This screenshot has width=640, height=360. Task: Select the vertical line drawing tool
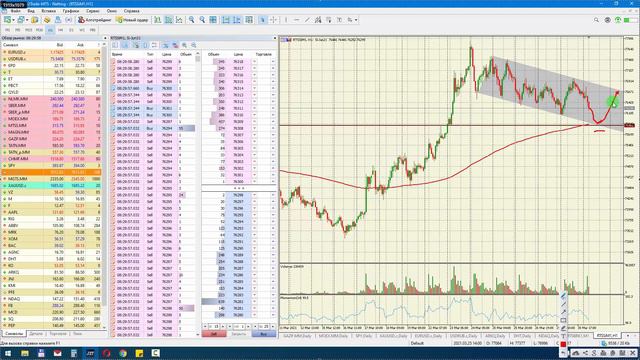click(286, 20)
